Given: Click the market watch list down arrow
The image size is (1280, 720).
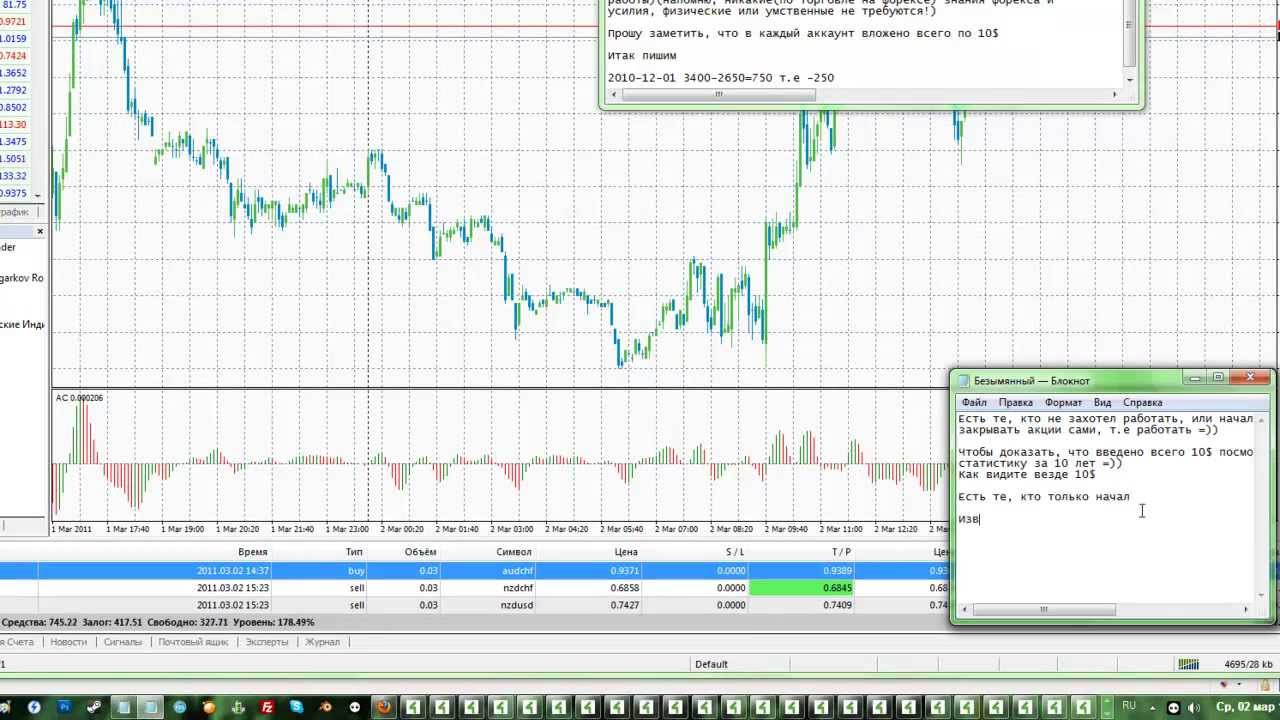Looking at the screenshot, I should click(x=38, y=195).
